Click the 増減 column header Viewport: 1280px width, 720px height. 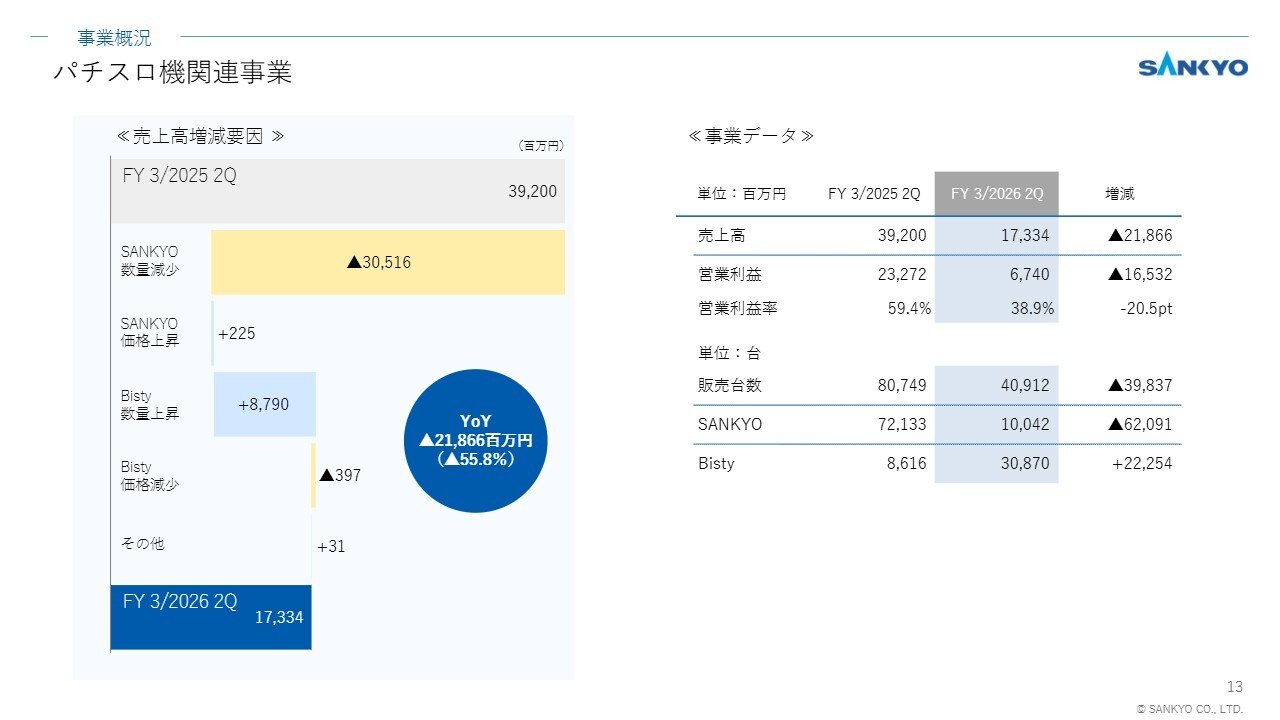tap(1119, 194)
